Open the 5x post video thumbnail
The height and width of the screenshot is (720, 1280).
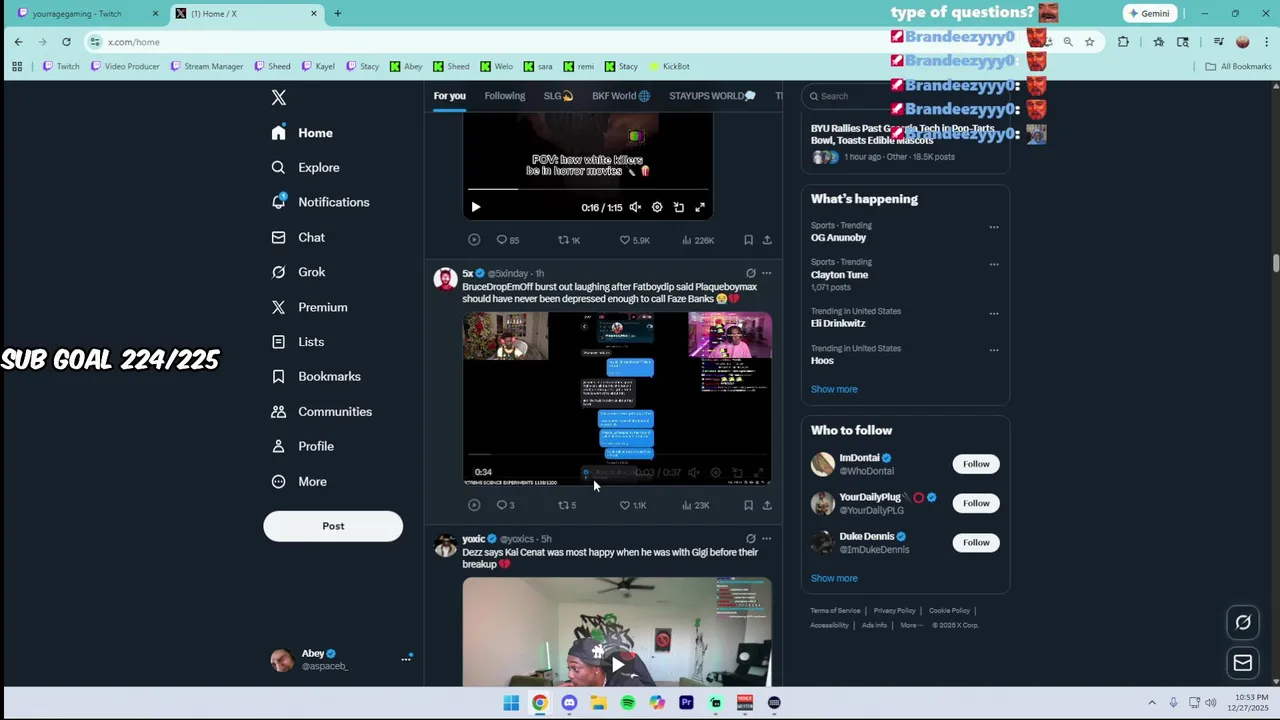tap(617, 398)
